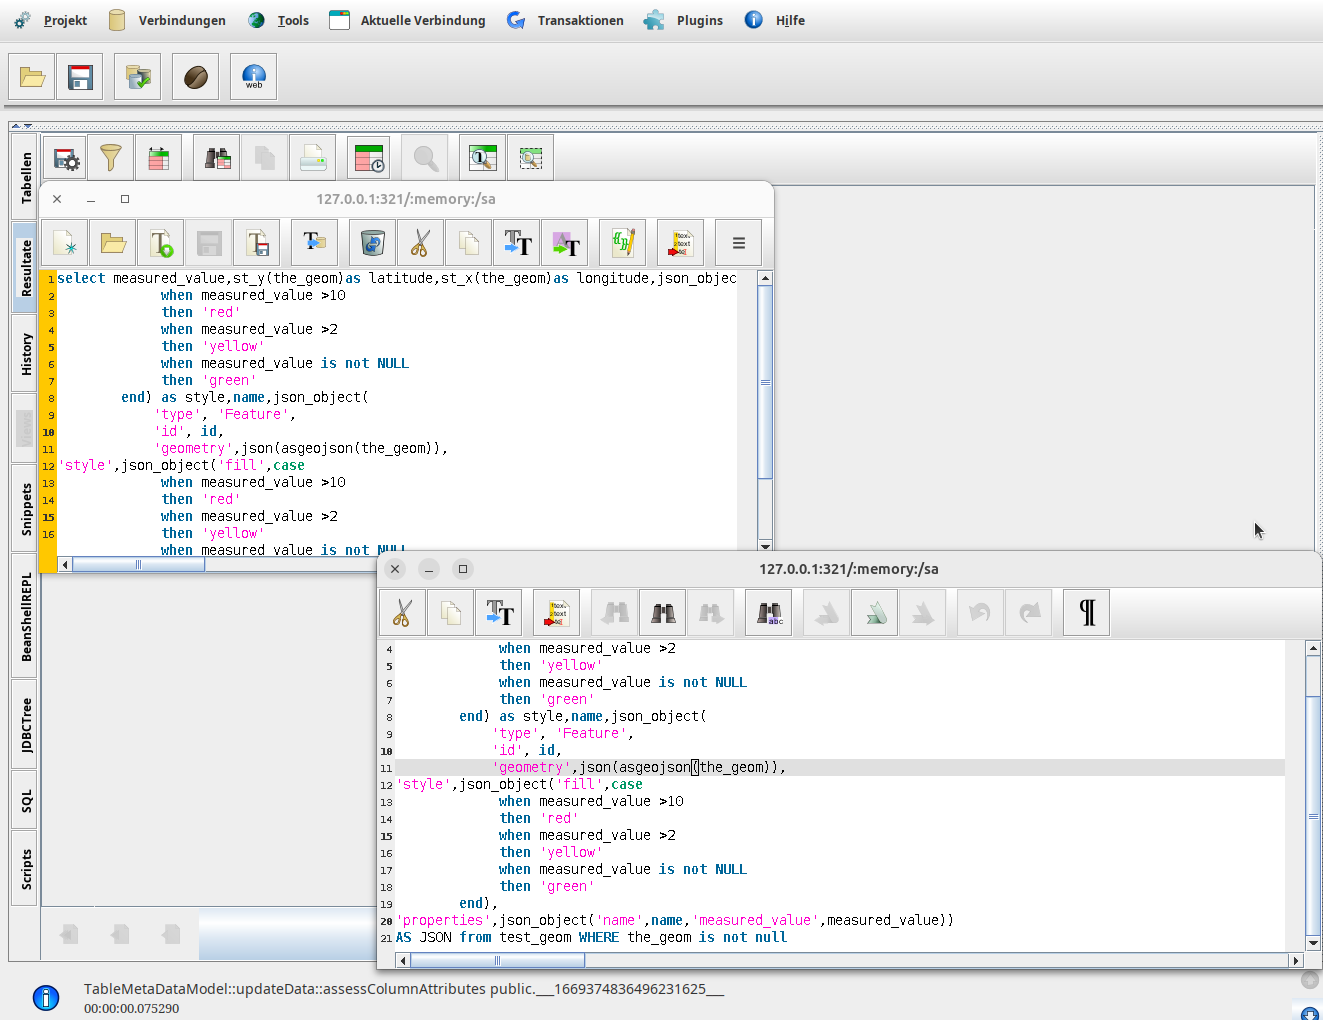This screenshot has height=1020, width=1323.
Task: Click the table with clock icon
Action: [x=369, y=158]
